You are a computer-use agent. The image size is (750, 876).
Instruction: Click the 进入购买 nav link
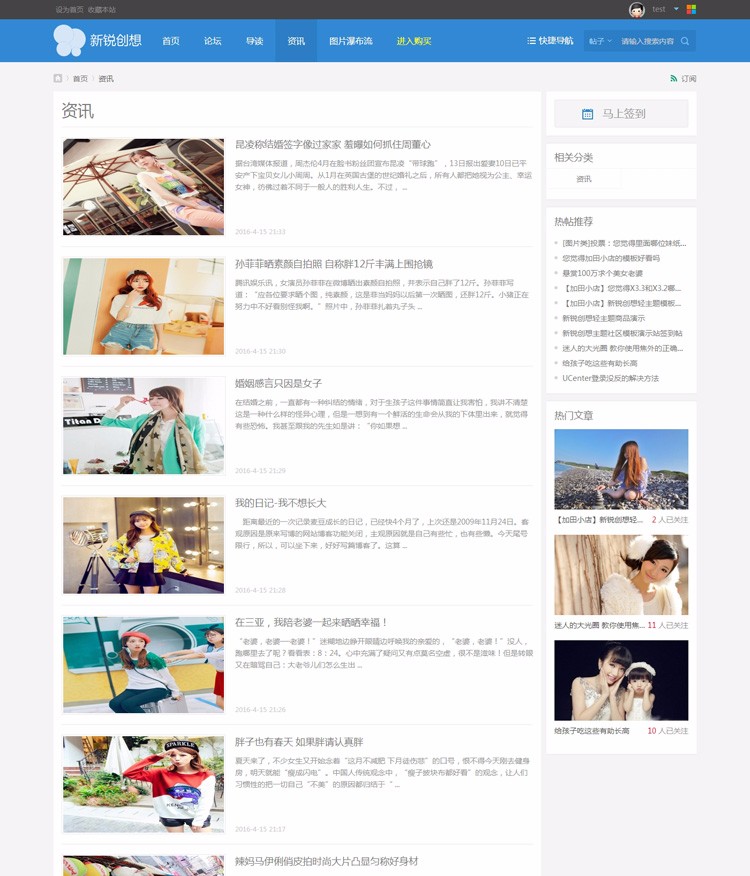tap(414, 41)
